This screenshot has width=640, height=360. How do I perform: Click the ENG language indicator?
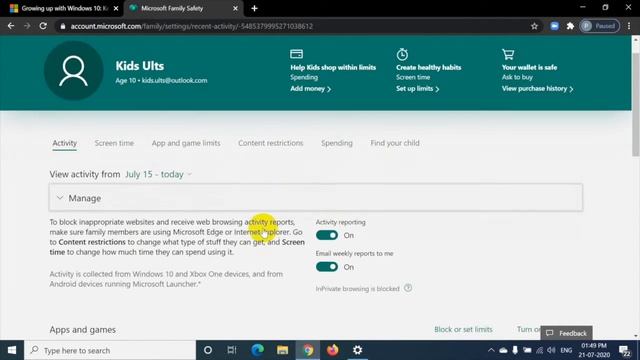[566, 350]
